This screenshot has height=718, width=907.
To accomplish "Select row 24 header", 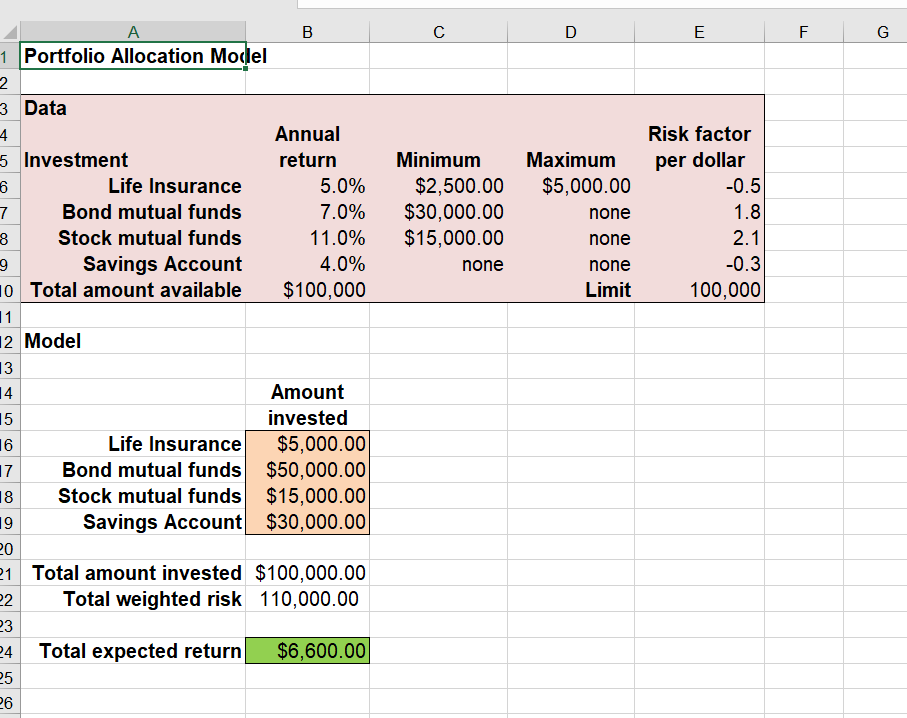I will [x=9, y=651].
